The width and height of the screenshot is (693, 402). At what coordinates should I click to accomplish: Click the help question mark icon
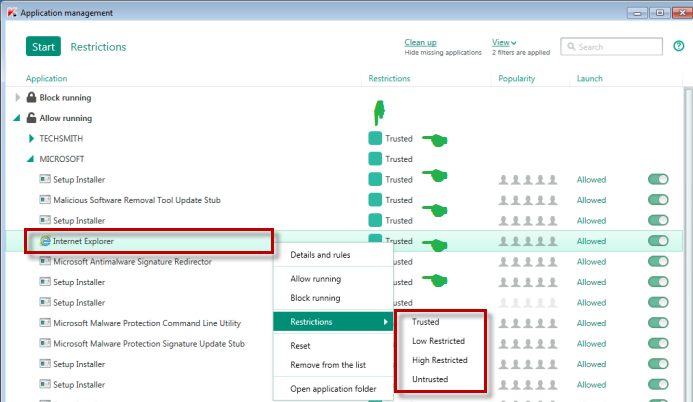pyautogui.click(x=678, y=46)
